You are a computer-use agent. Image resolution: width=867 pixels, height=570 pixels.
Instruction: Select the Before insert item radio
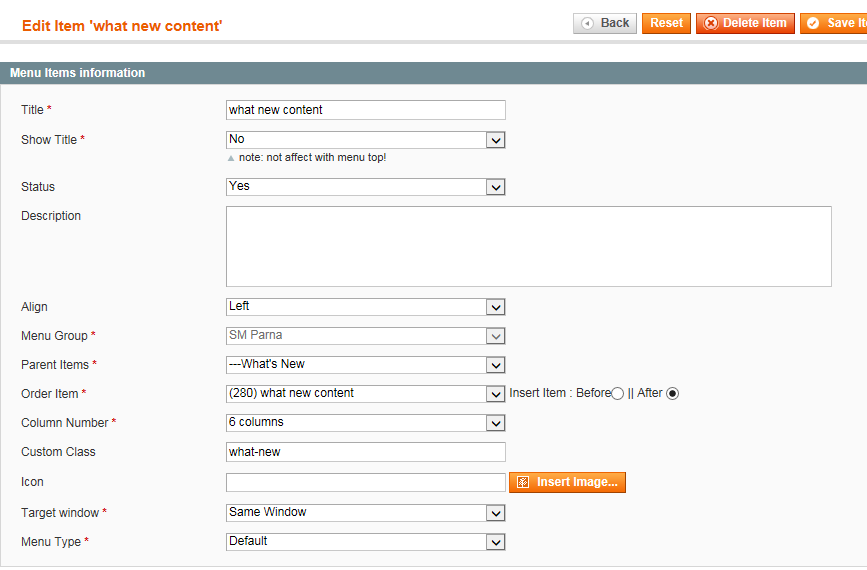(617, 393)
